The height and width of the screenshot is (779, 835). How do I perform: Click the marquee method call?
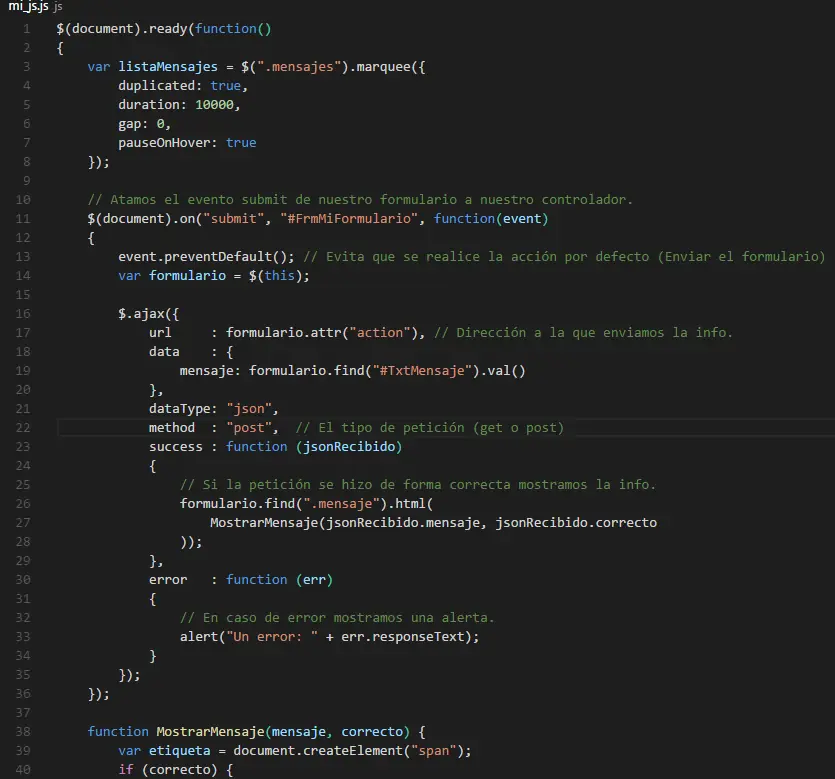[383, 67]
